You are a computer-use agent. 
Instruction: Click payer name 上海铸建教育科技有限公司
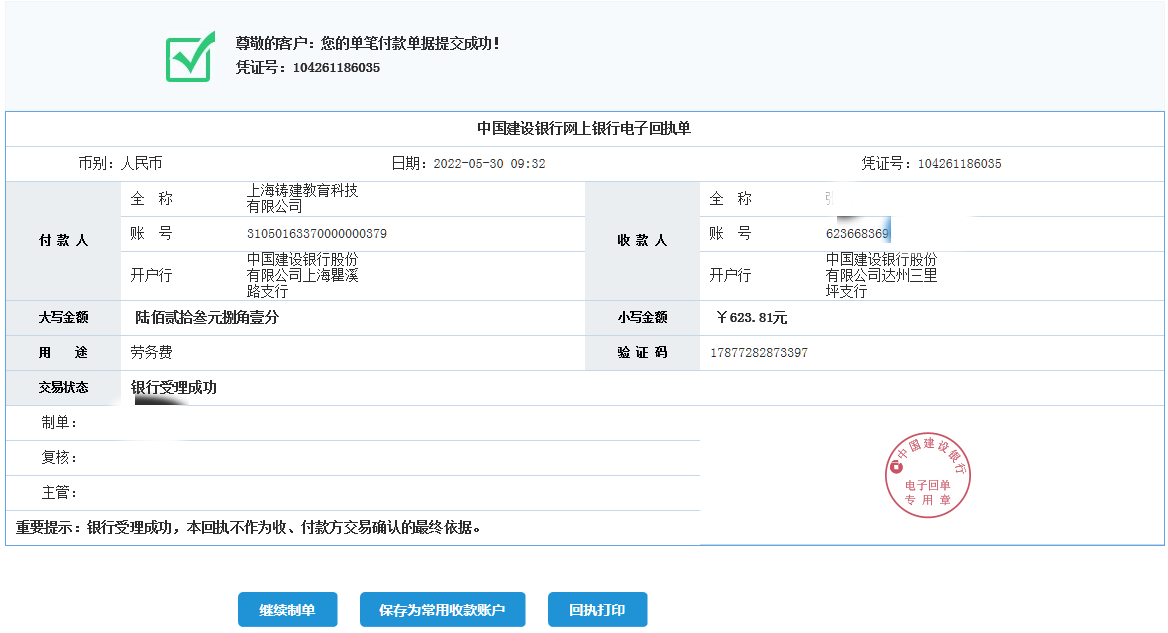tap(302, 198)
